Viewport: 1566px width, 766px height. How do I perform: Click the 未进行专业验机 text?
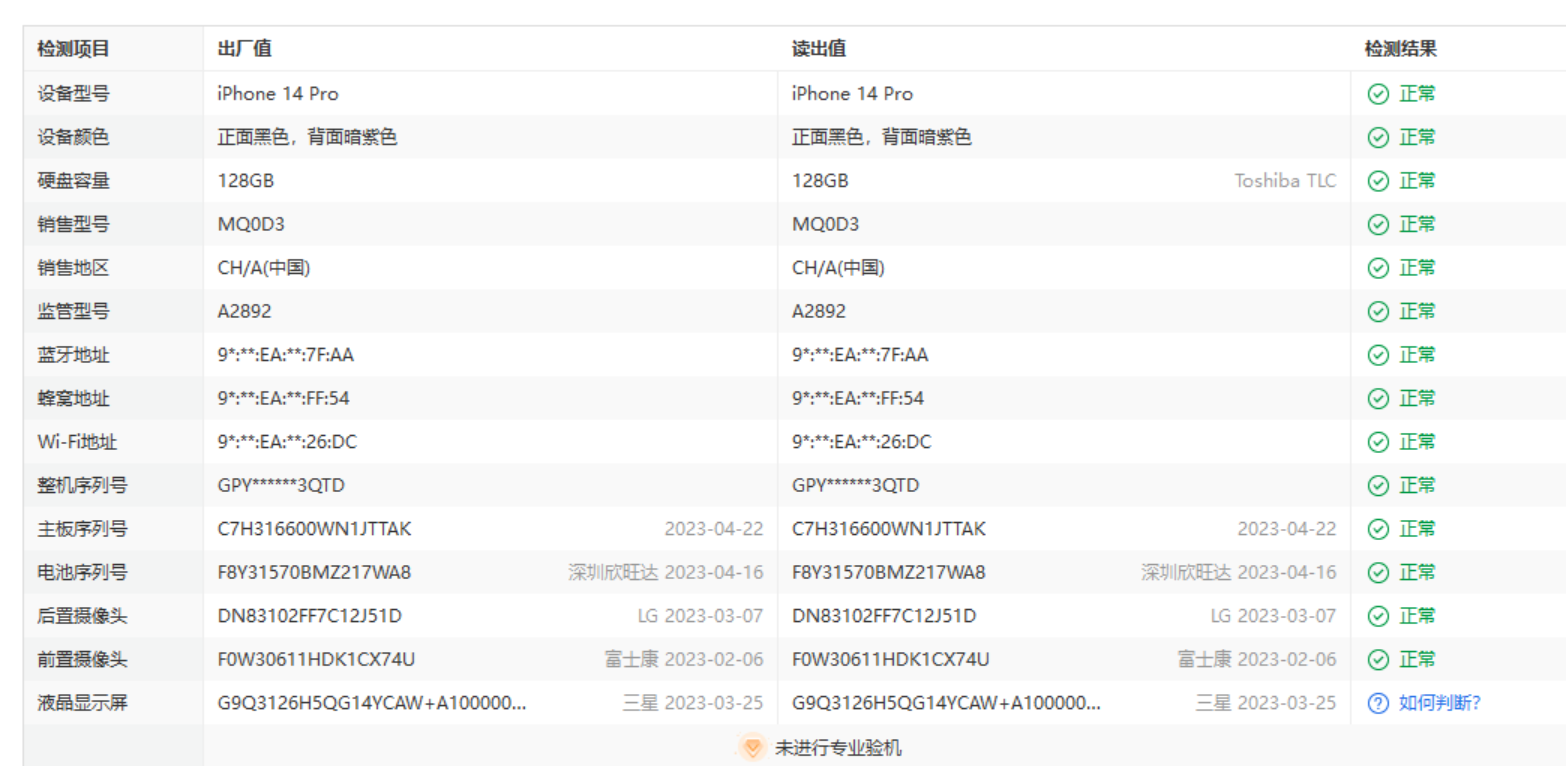pos(838,748)
